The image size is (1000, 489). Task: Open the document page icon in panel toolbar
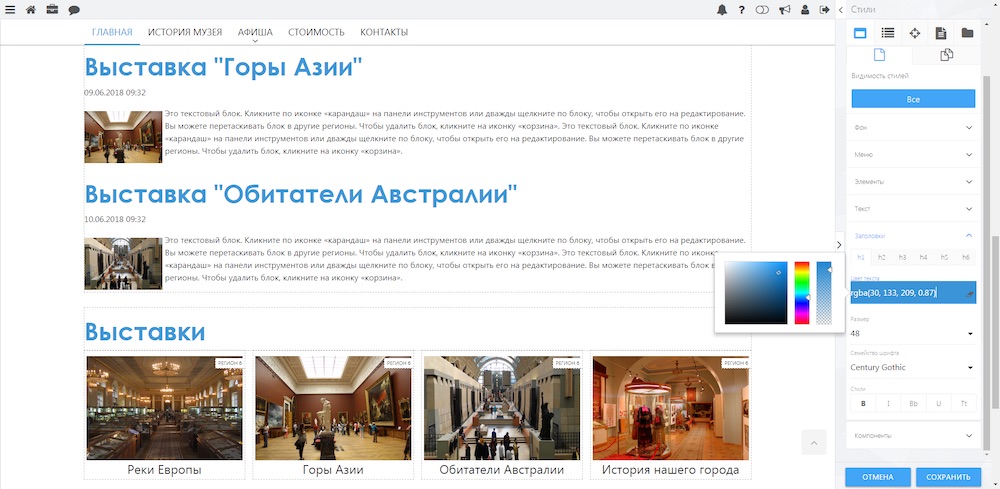click(x=941, y=33)
